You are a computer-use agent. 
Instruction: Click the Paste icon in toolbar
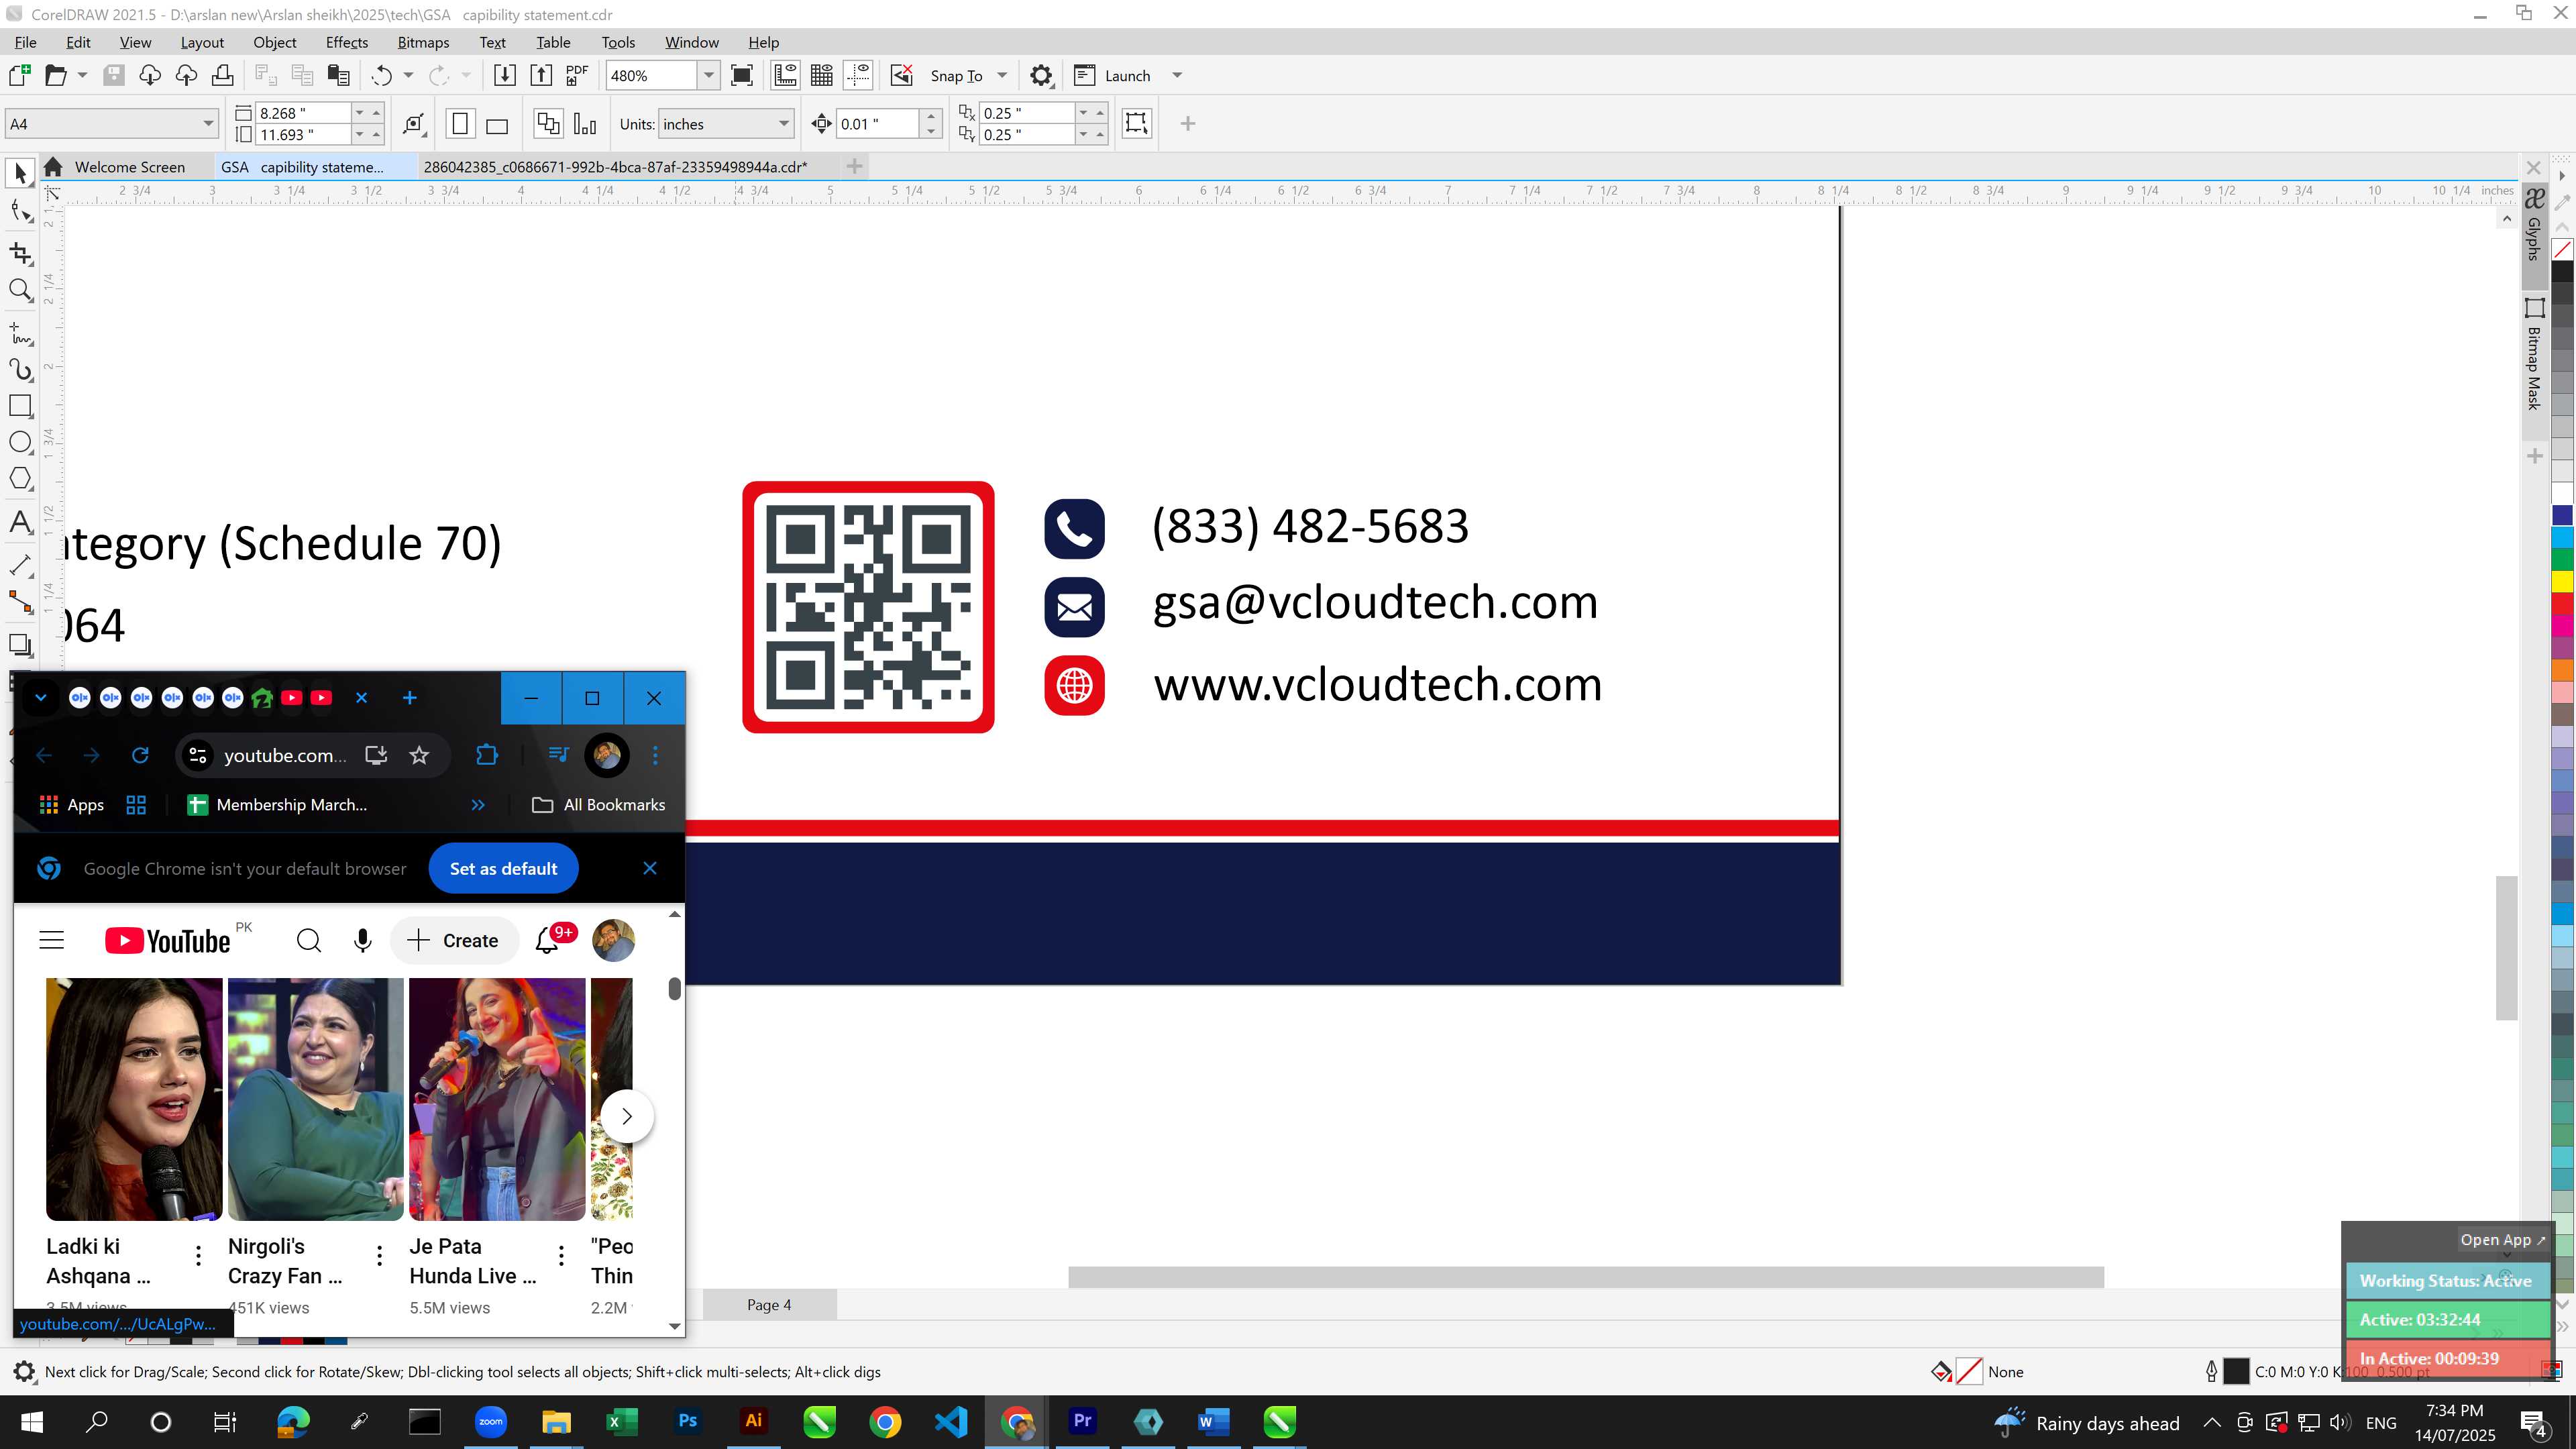click(x=339, y=75)
